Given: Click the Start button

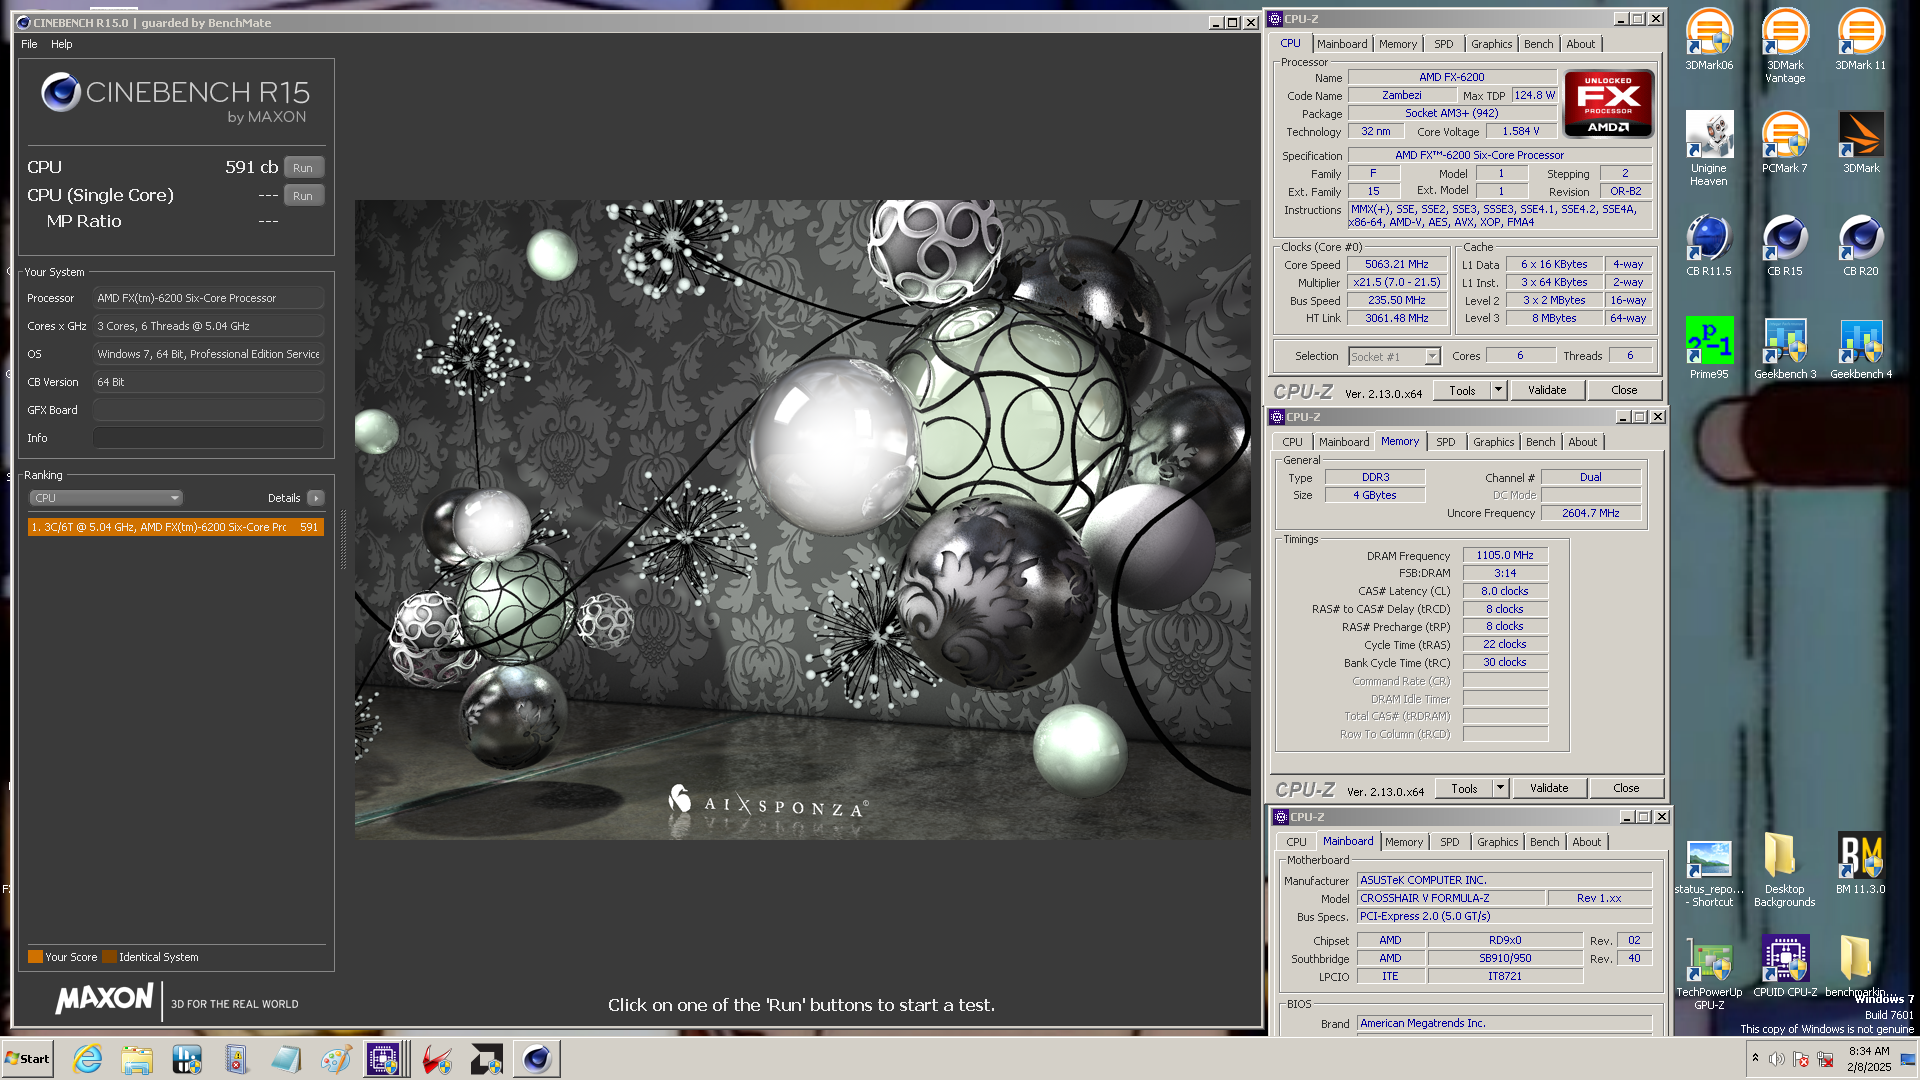Looking at the screenshot, I should [27, 1059].
